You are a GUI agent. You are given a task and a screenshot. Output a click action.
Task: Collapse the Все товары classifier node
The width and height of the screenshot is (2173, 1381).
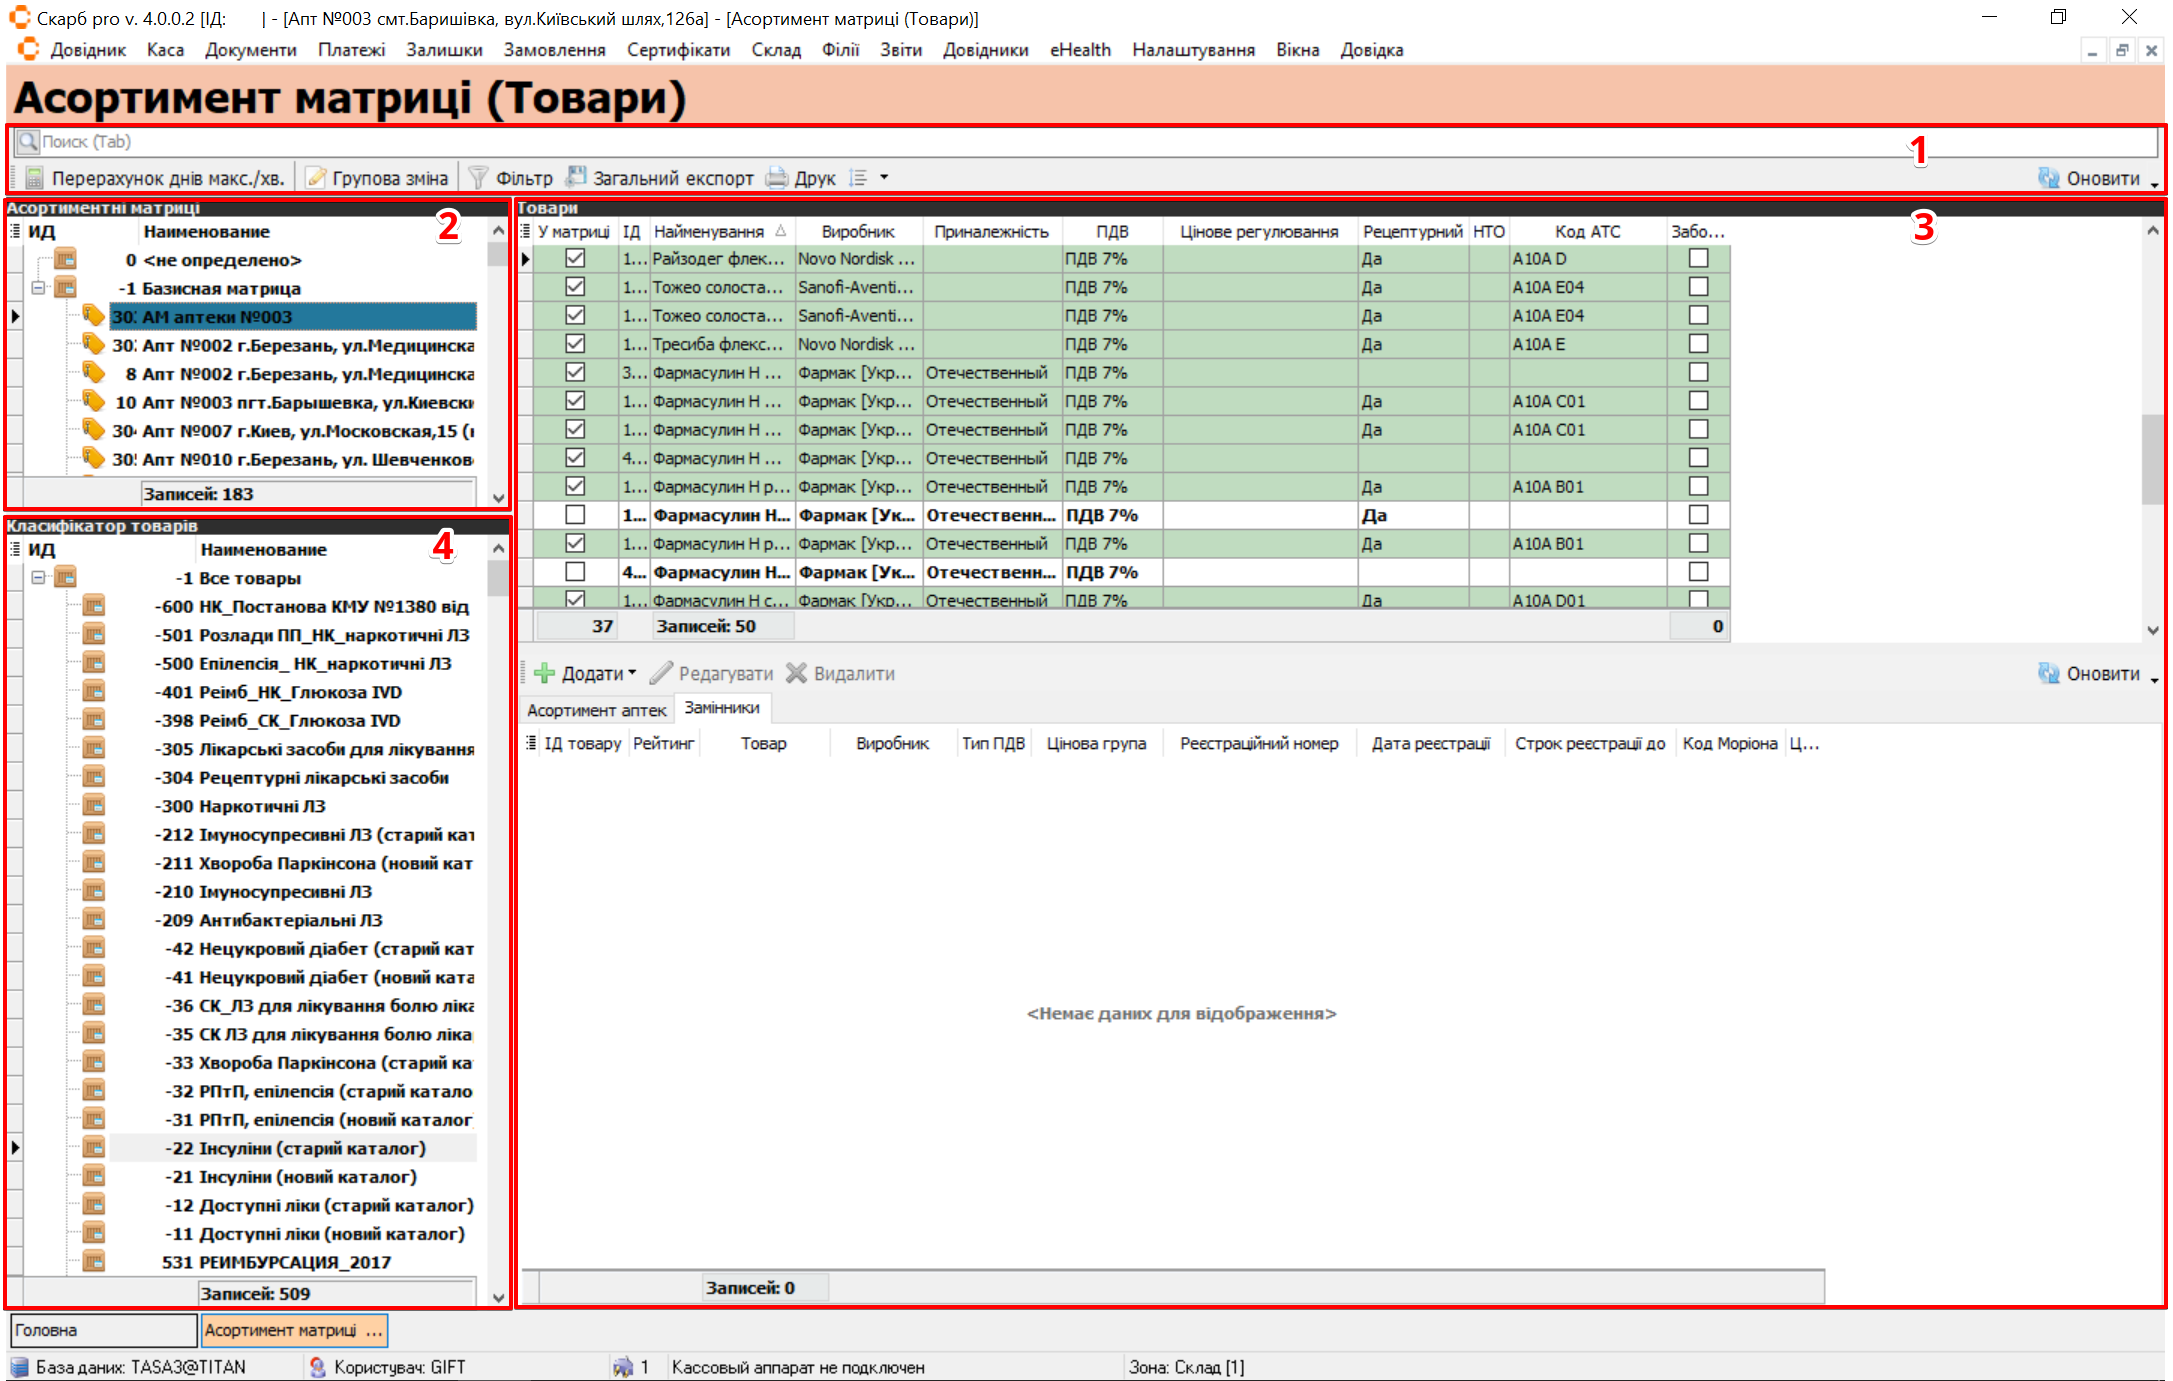tap(39, 578)
